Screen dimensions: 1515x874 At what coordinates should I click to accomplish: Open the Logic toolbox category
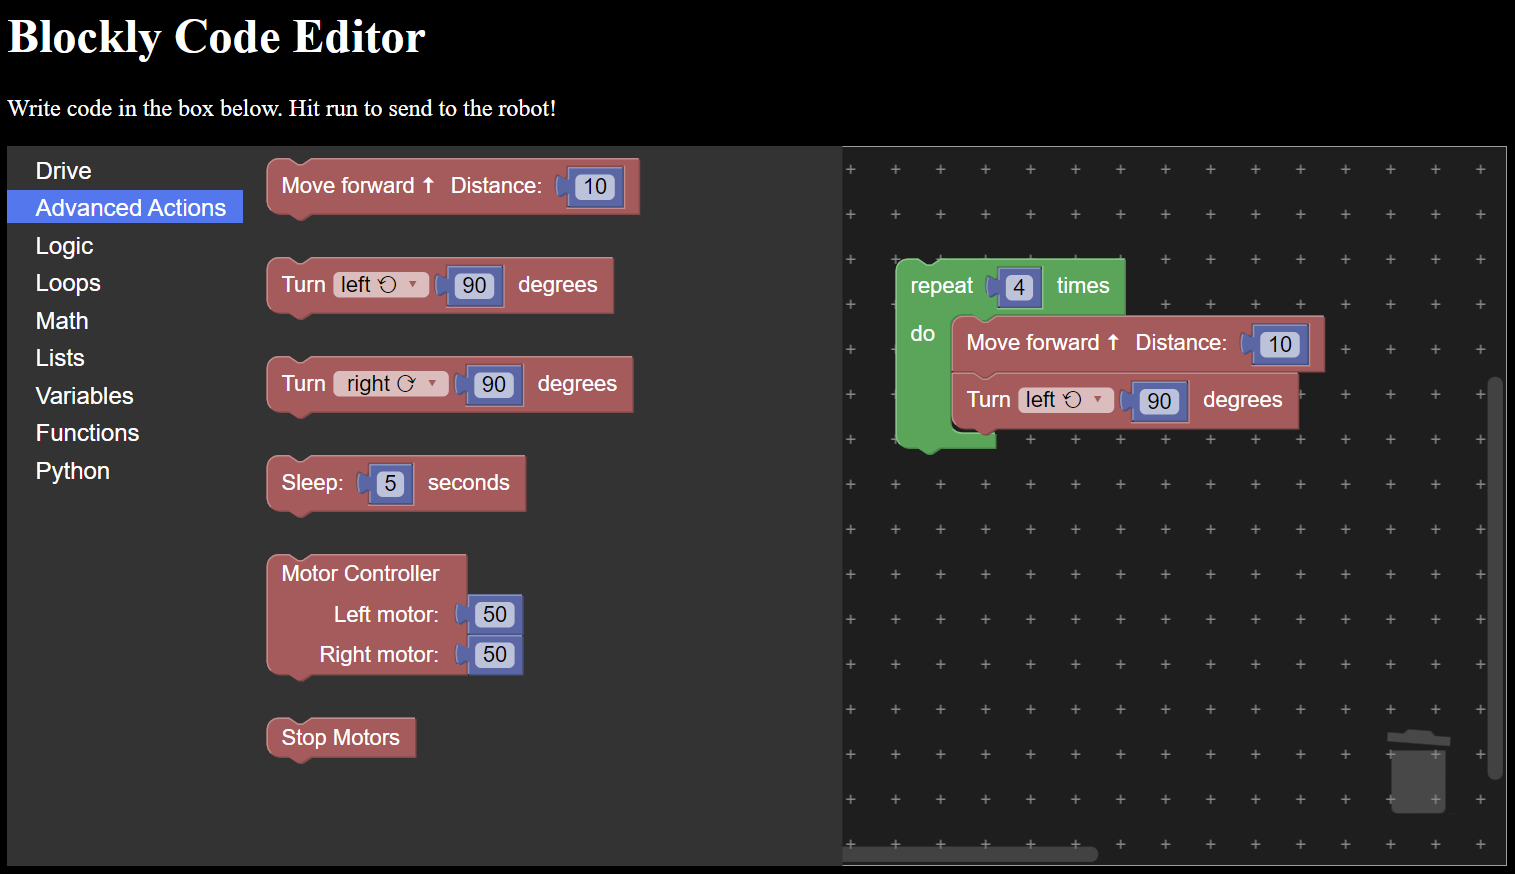pos(64,246)
